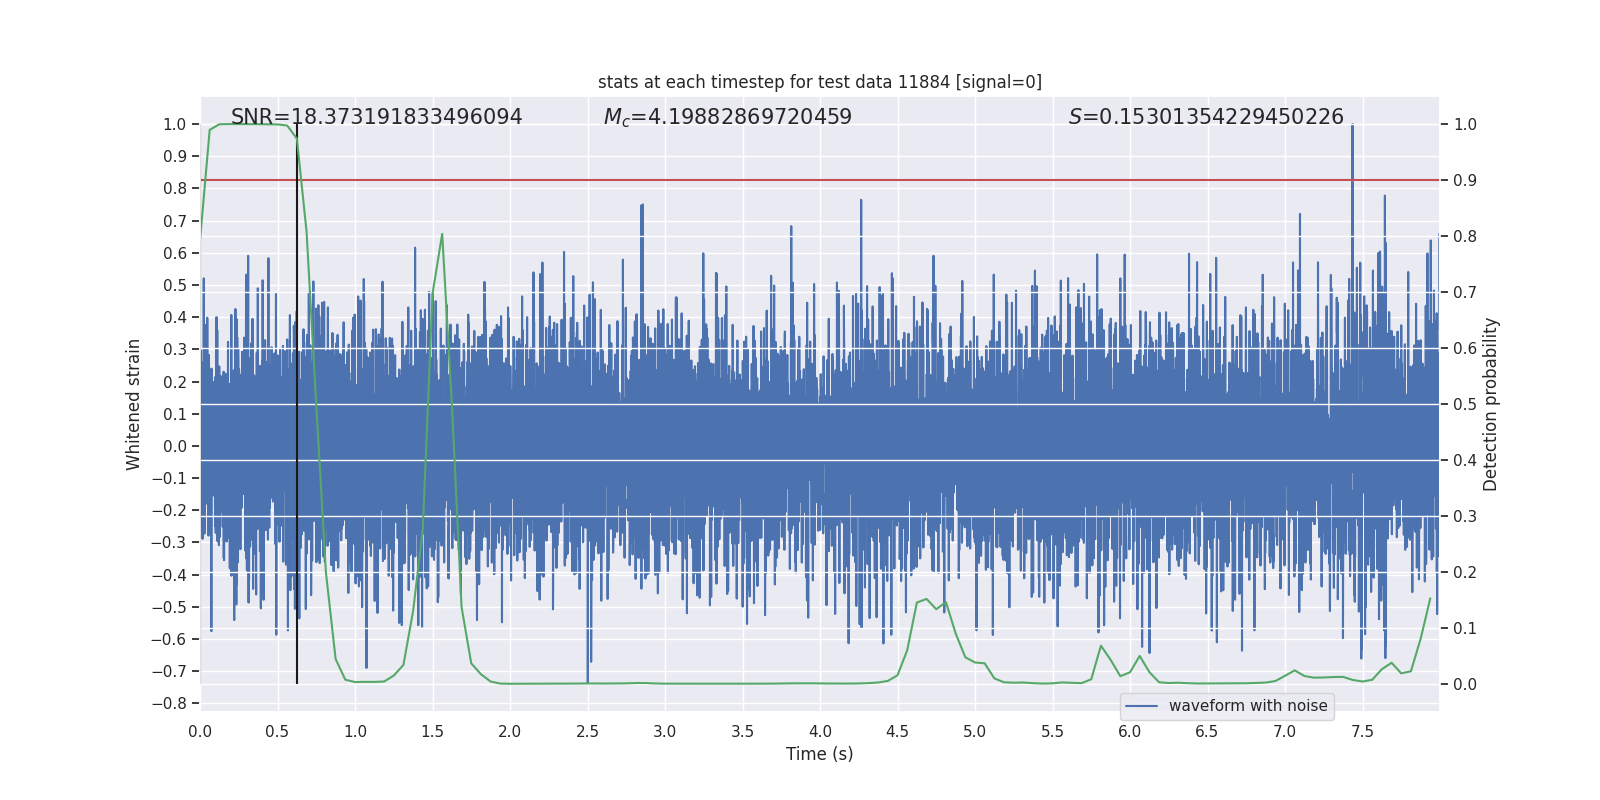Screen dimensions: 1600x800
Task: Click the 0.0 tick on time axis
Action: 200,731
